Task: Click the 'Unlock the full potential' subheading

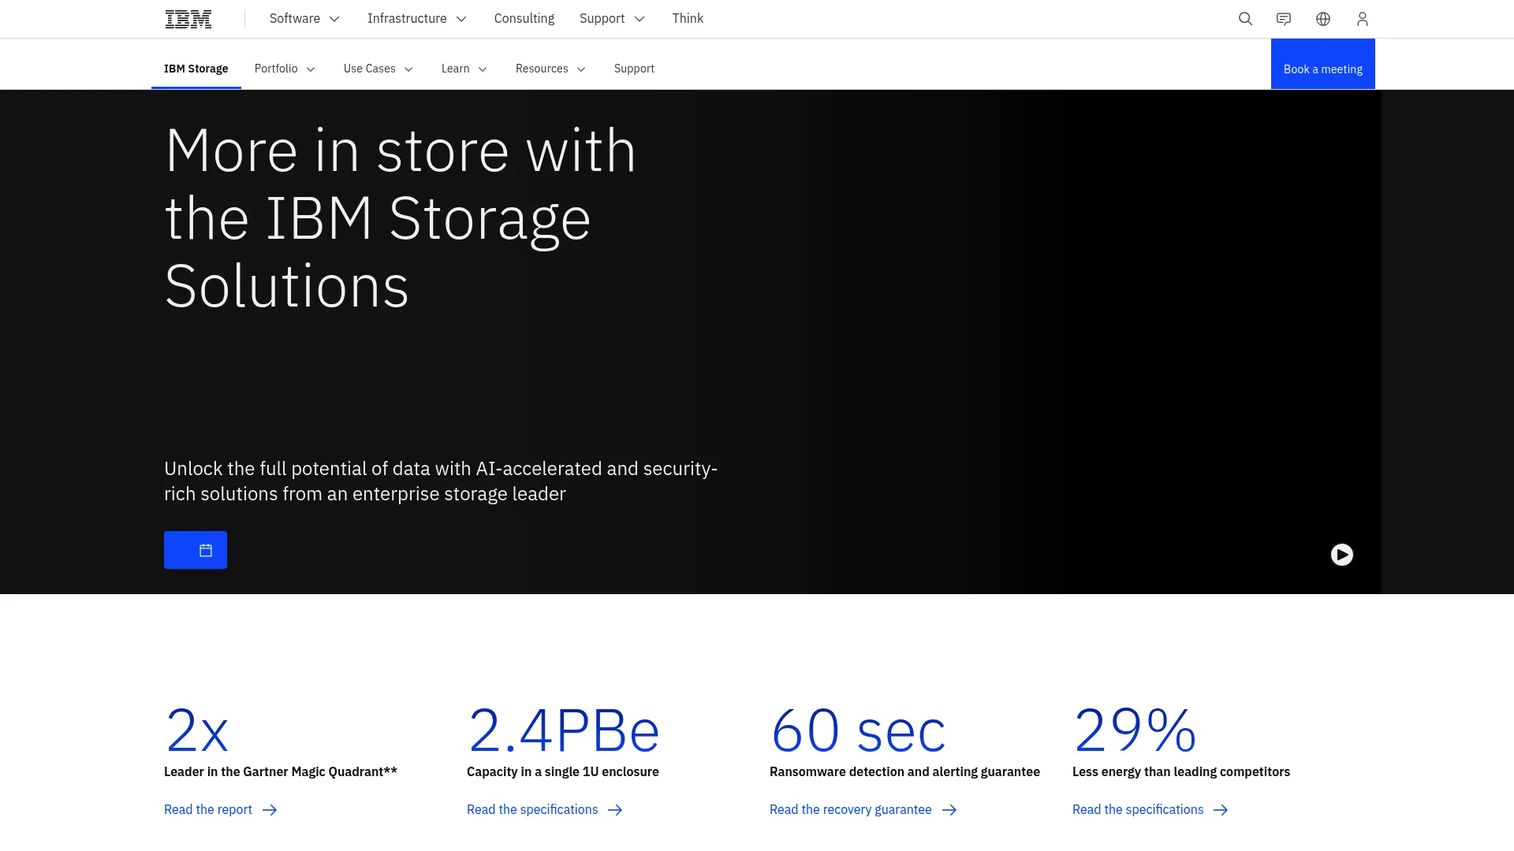Action: click(441, 481)
